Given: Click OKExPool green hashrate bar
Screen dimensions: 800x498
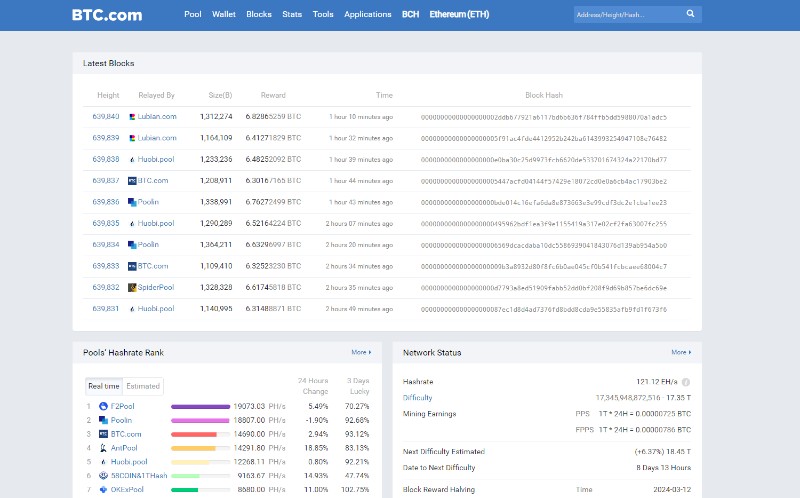Looking at the screenshot, I should point(185,490).
